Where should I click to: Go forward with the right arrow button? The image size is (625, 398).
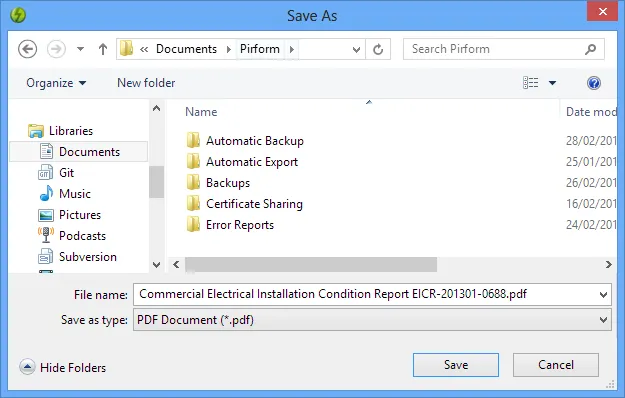tap(56, 49)
